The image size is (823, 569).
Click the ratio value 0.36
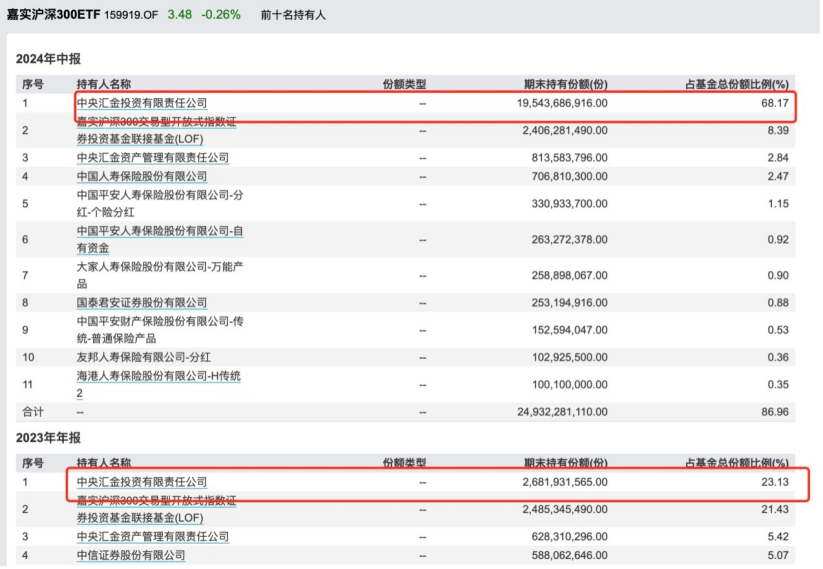coord(778,357)
